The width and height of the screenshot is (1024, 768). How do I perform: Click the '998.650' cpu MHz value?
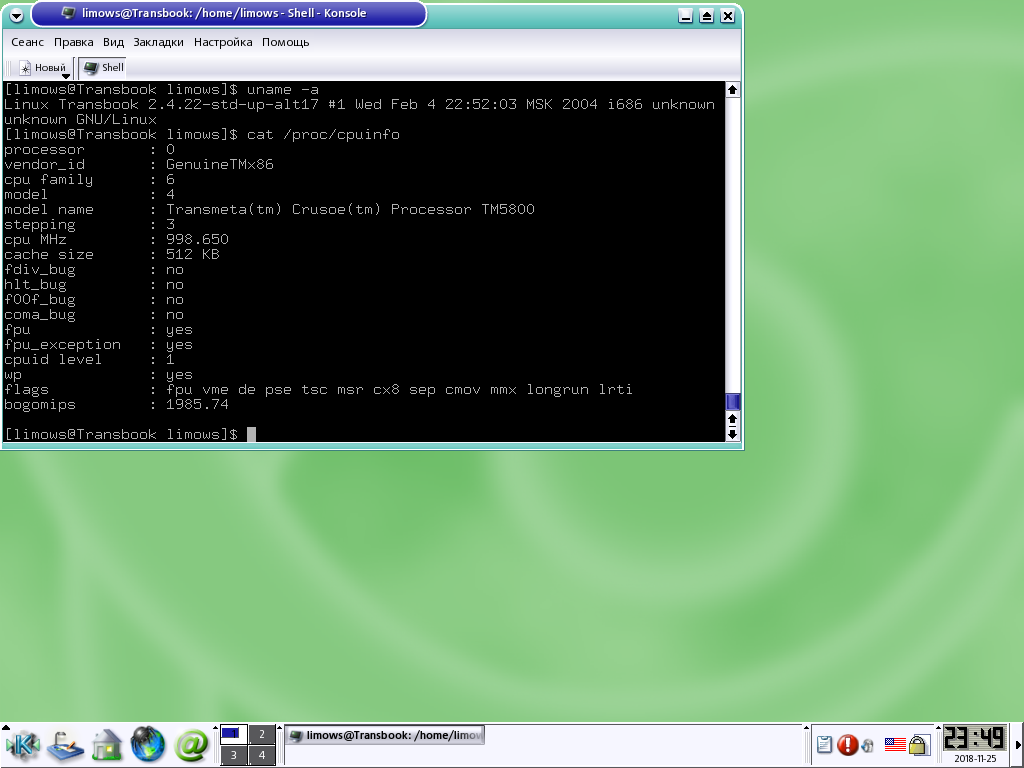pos(197,240)
